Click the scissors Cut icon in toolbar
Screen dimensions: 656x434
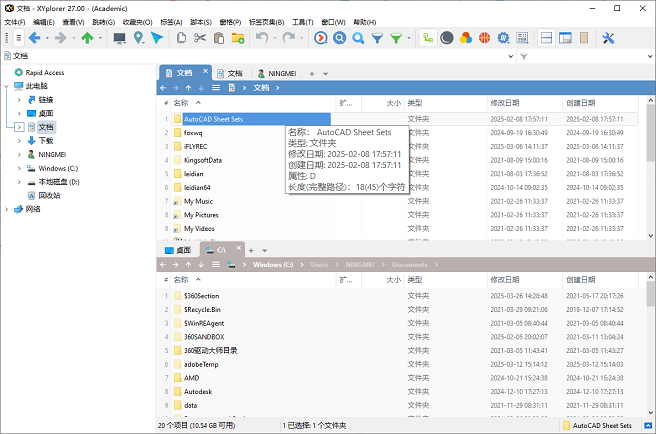click(x=200, y=38)
